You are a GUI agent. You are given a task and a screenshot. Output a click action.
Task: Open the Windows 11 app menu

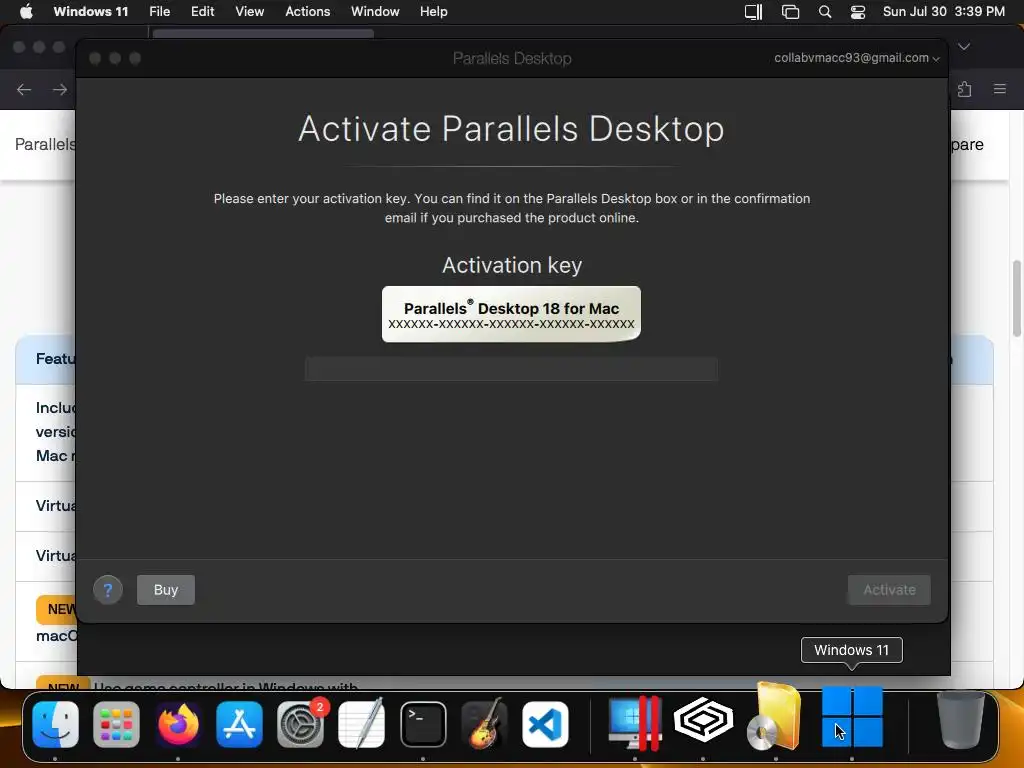(x=91, y=12)
